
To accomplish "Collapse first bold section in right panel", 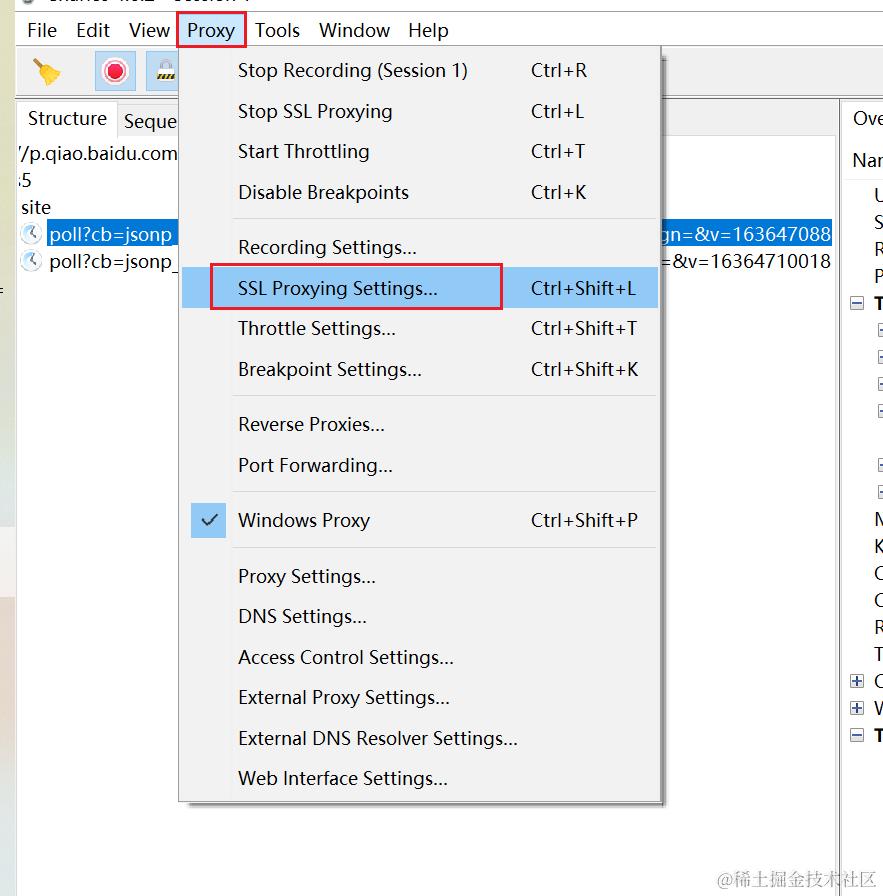I will [857, 303].
